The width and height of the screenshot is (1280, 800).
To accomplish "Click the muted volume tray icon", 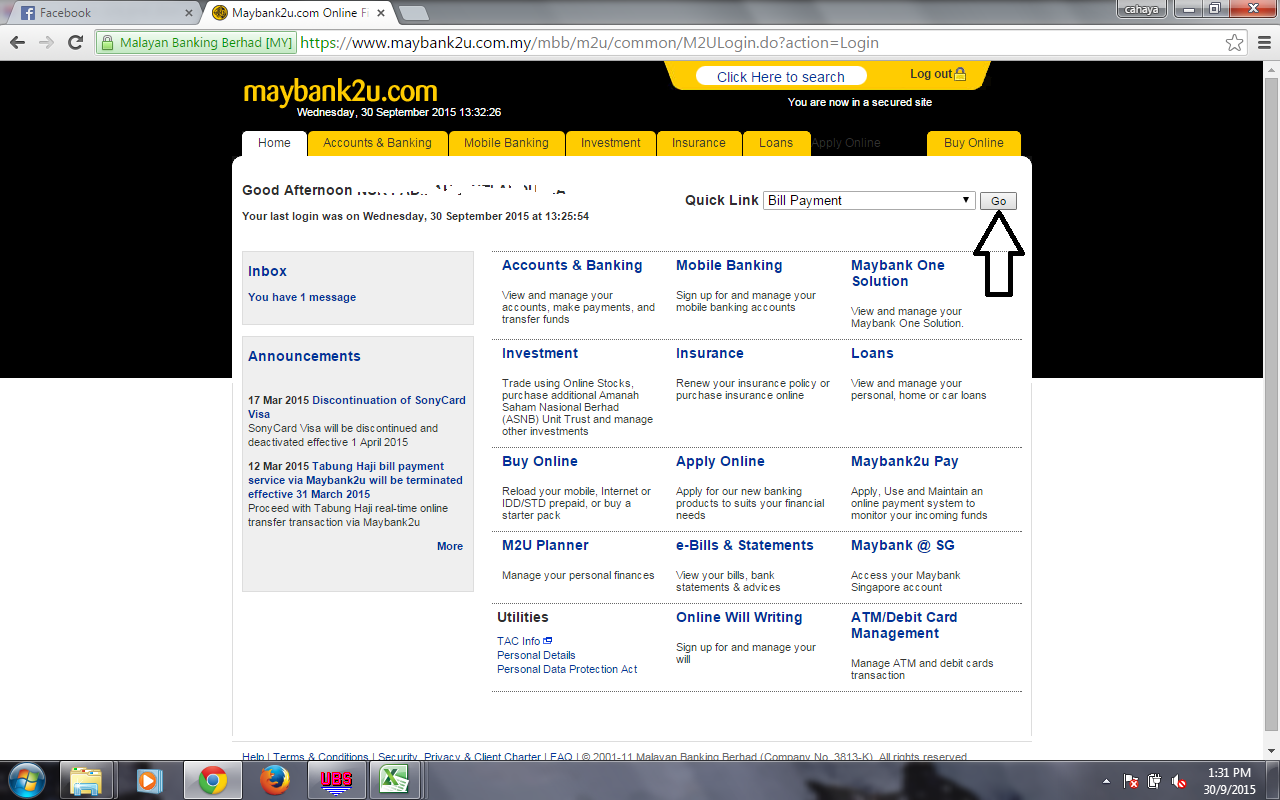I will click(1179, 781).
